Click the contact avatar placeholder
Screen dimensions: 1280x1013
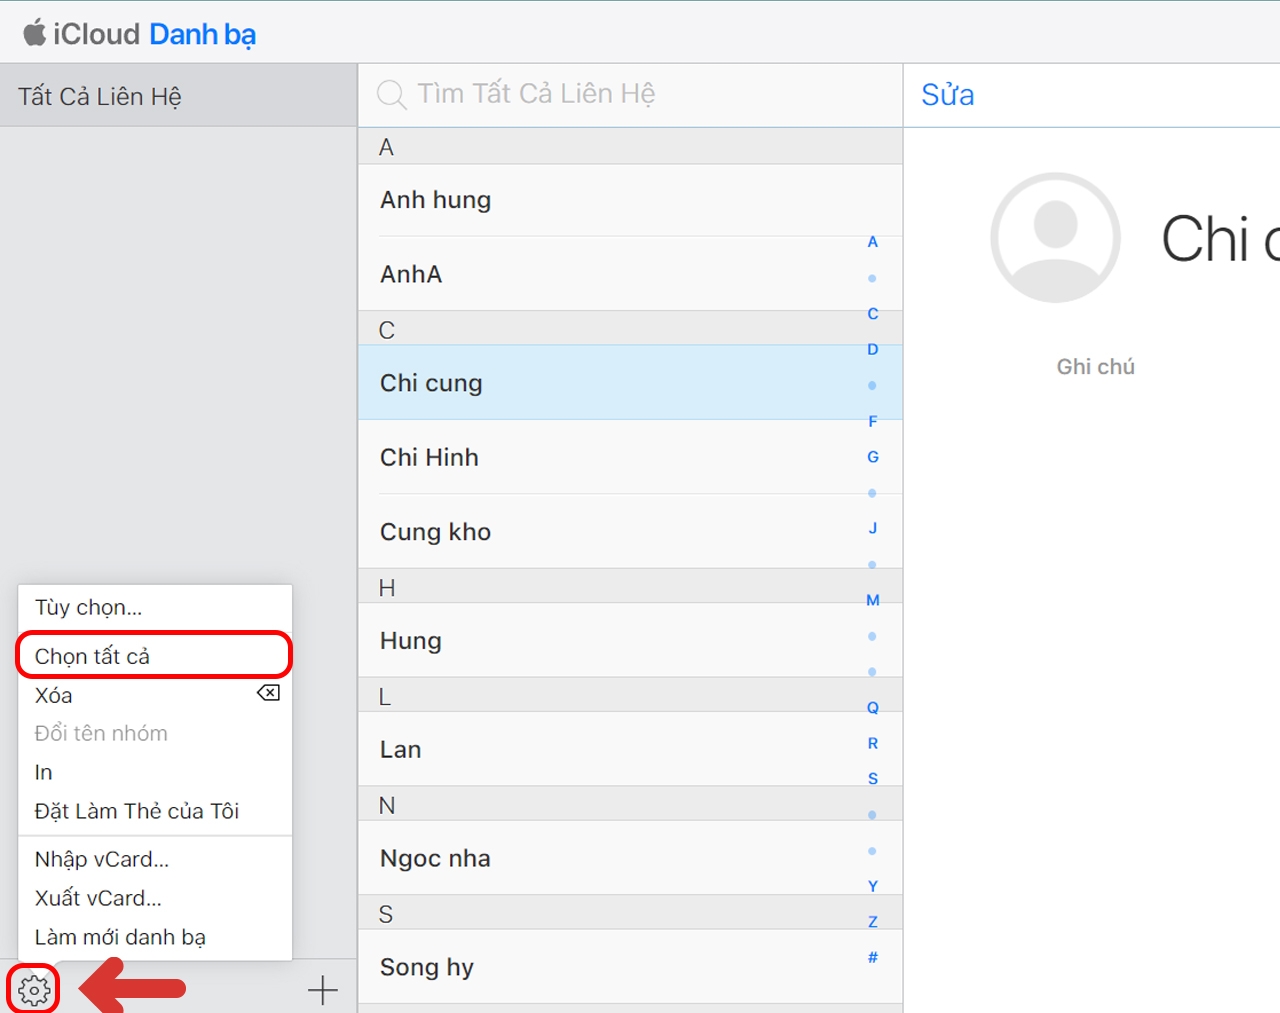[x=1055, y=238]
